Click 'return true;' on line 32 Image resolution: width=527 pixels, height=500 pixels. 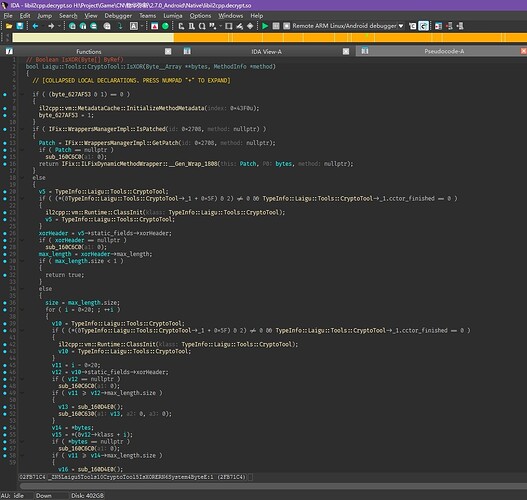65,275
